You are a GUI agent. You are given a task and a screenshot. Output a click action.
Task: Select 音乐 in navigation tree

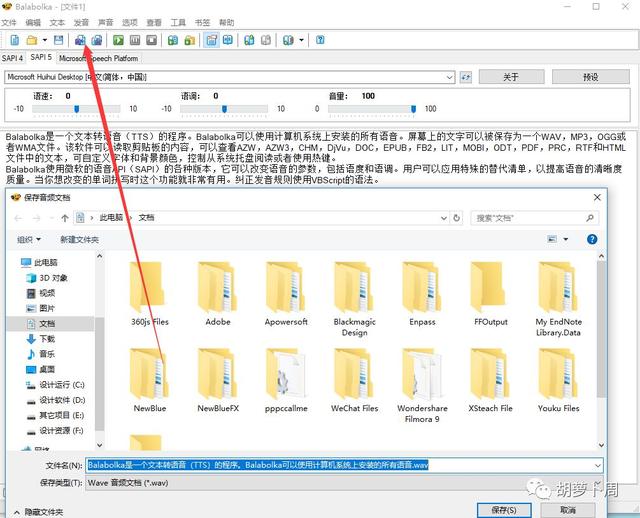[x=40, y=354]
